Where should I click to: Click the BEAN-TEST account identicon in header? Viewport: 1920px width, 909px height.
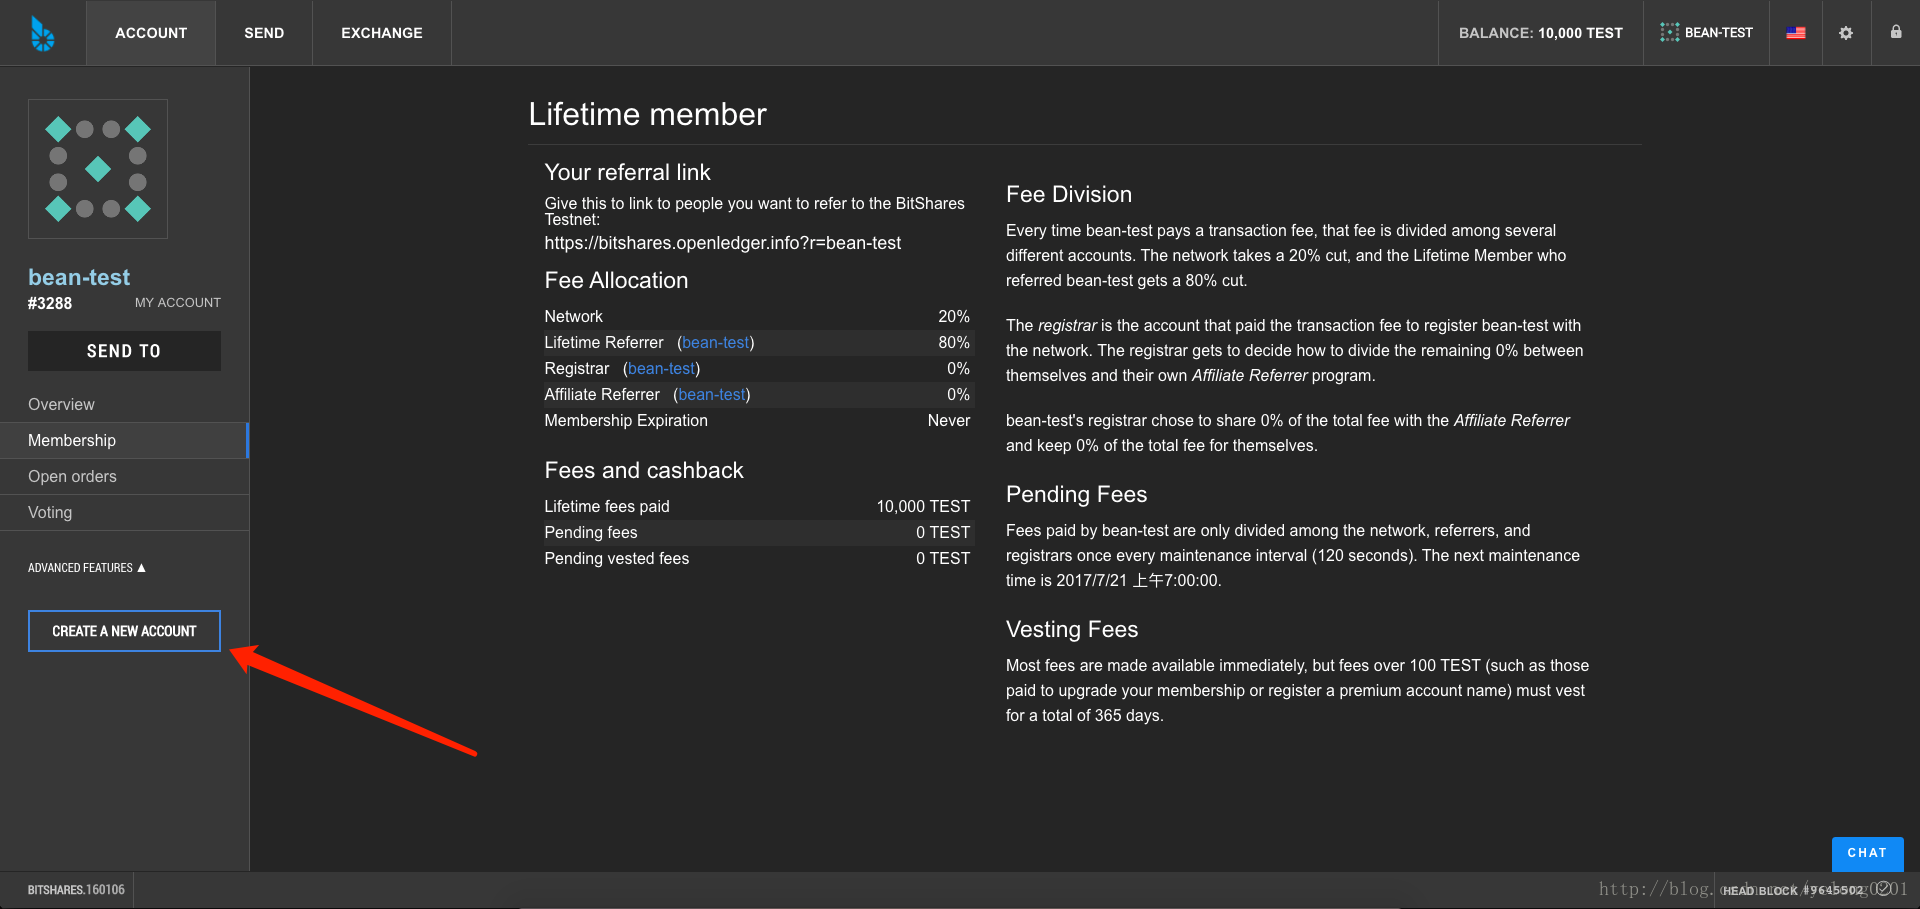tap(1669, 33)
